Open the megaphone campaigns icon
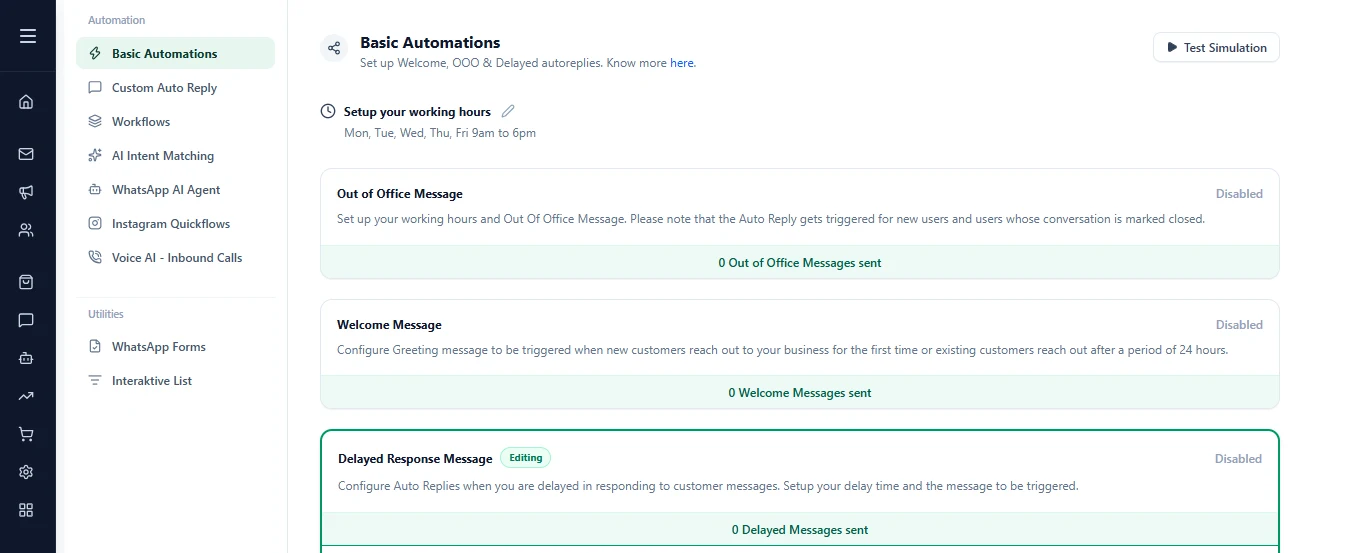The width and height of the screenshot is (1345, 553). 26,192
